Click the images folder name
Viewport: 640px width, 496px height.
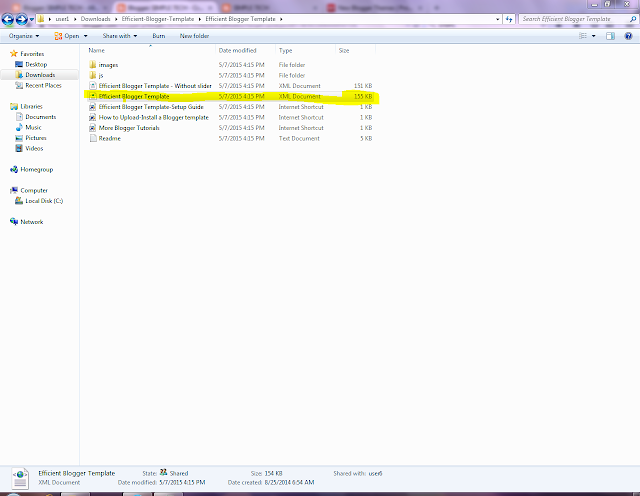[x=108, y=65]
